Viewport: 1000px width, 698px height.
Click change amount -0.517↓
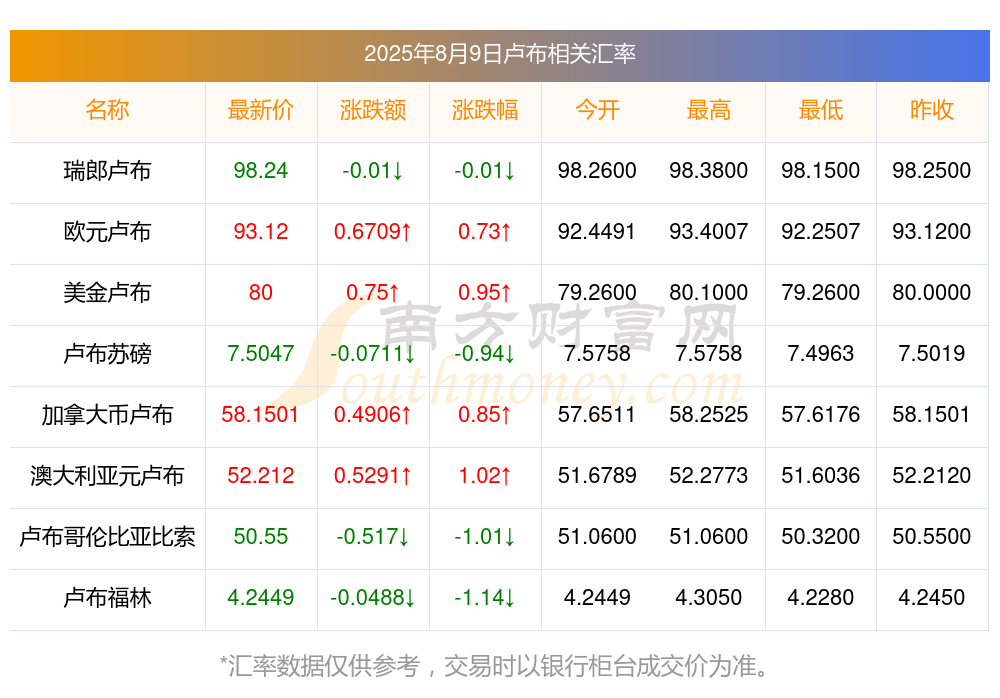point(372,536)
